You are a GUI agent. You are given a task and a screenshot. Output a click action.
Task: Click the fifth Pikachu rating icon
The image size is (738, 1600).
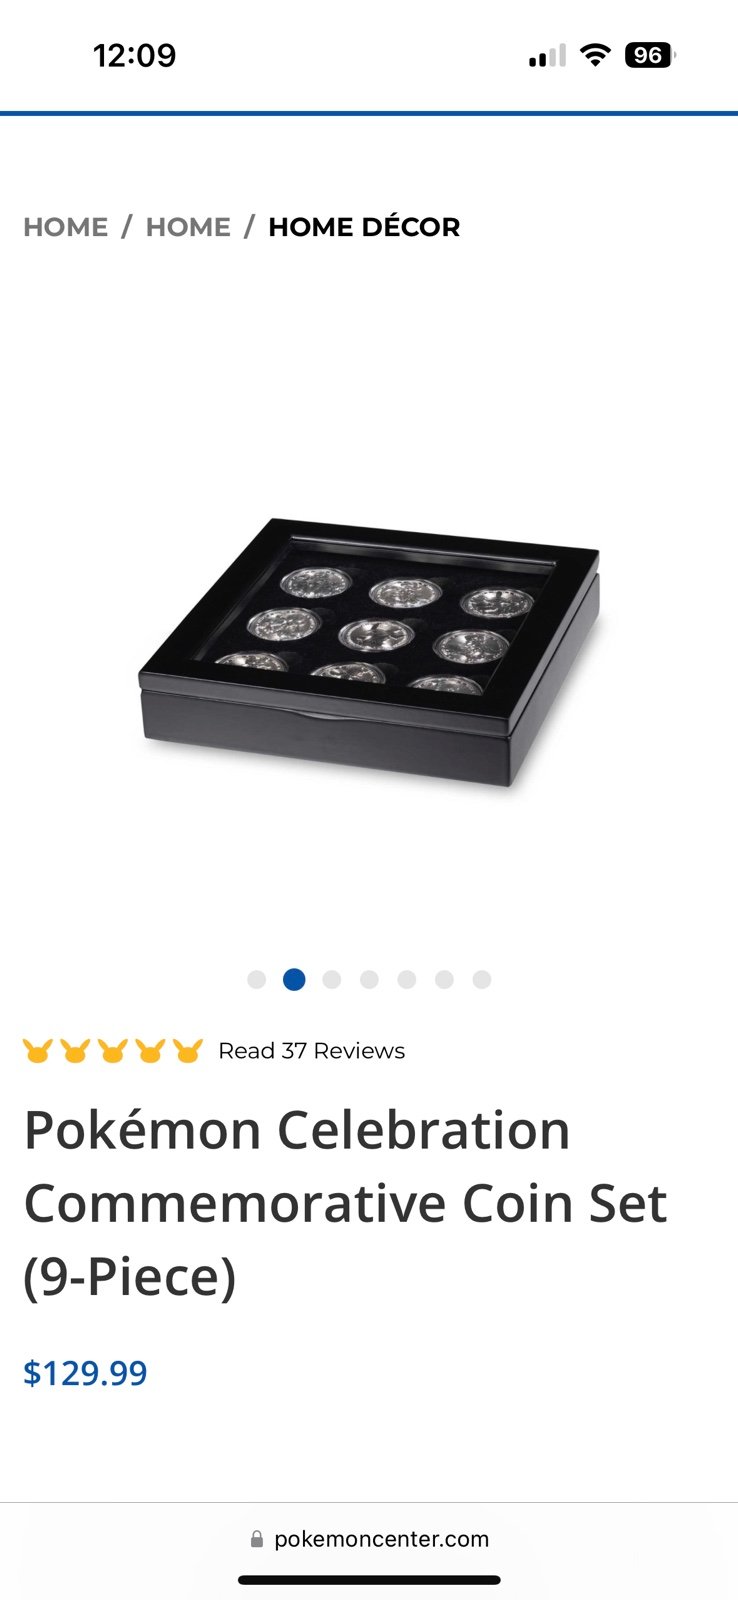(x=188, y=1051)
